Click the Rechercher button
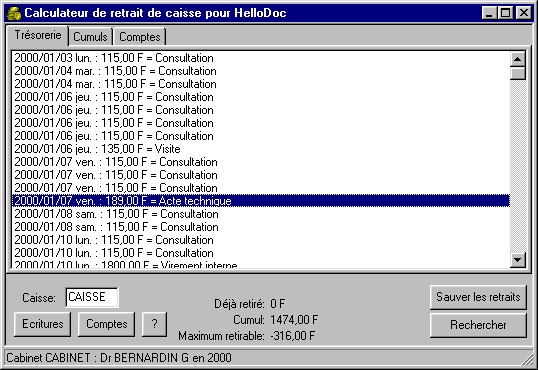538x370 pixels. tap(478, 325)
